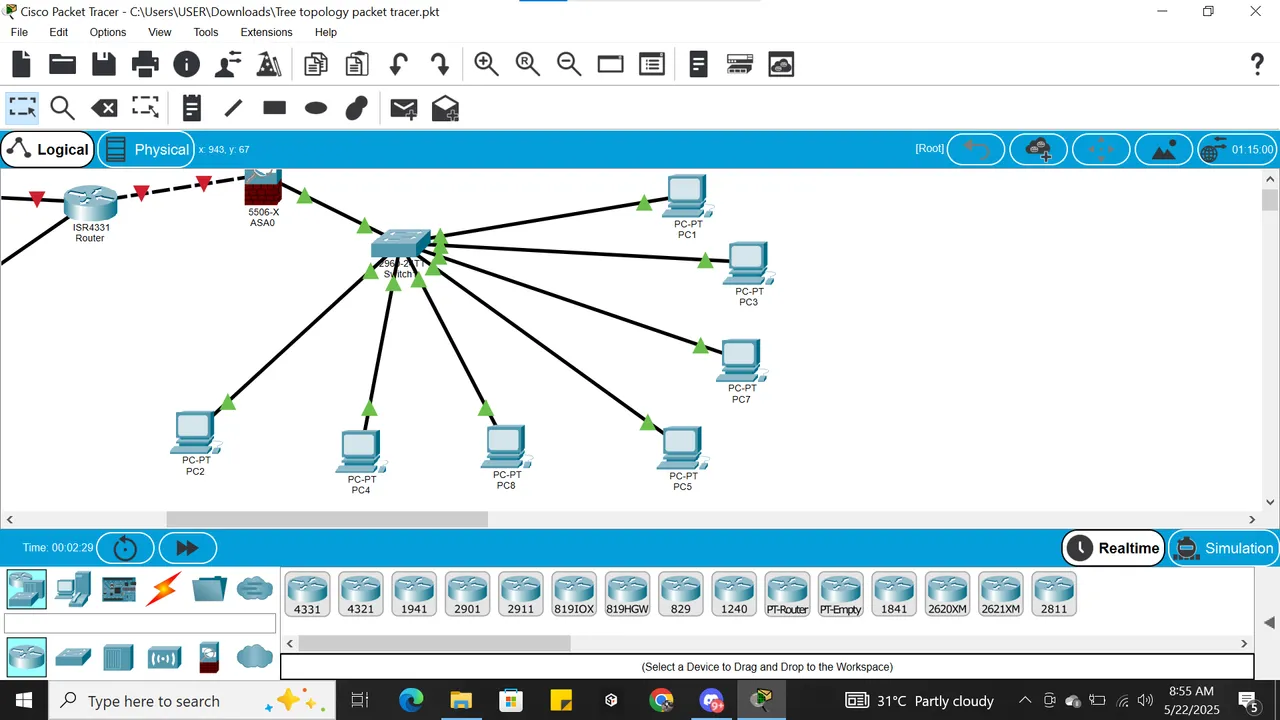Image resolution: width=1280 pixels, height=720 pixels.
Task: Open Microsoft Edge from the taskbar
Action: (x=411, y=700)
